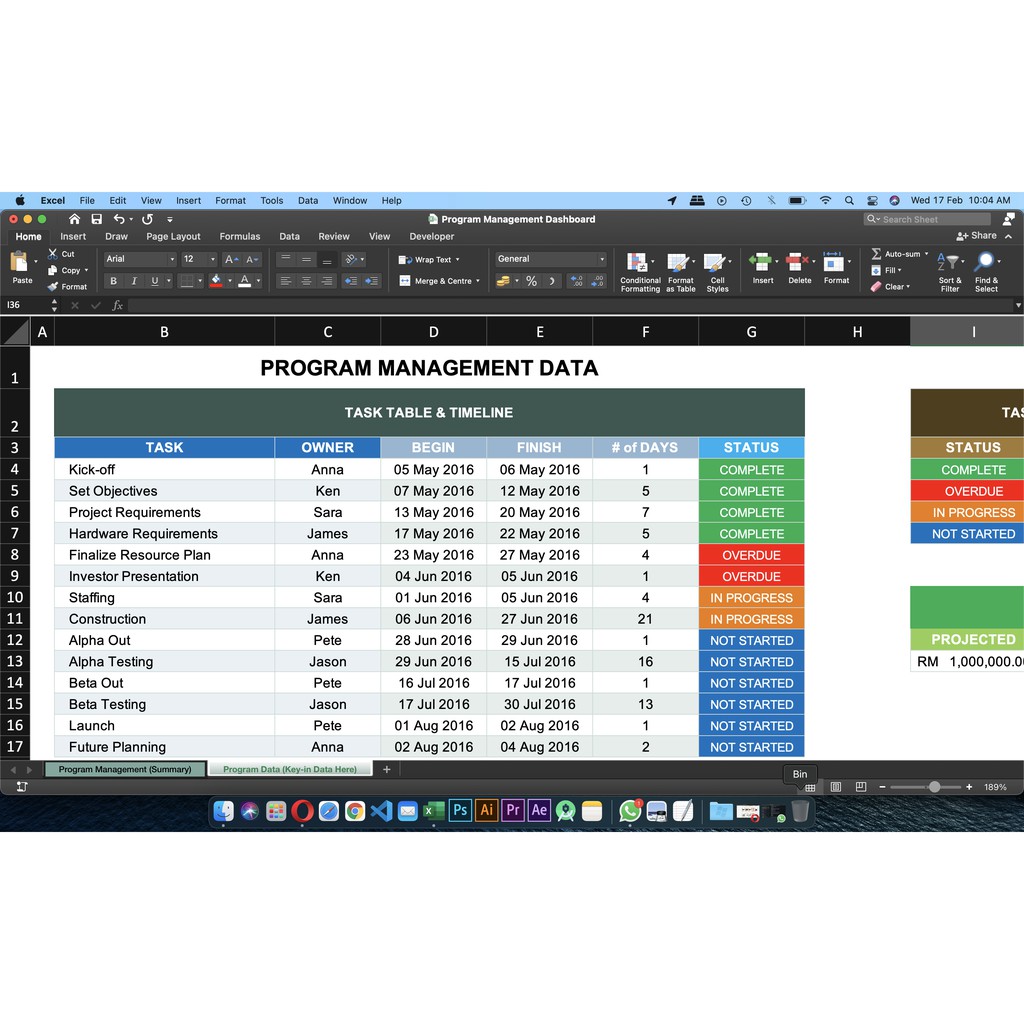The image size is (1024, 1024).
Task: Click the Delete cells icon
Action: [796, 262]
